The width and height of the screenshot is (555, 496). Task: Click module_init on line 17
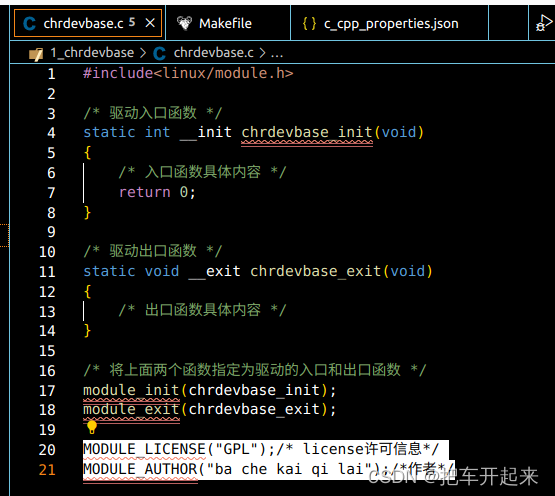tap(131, 390)
